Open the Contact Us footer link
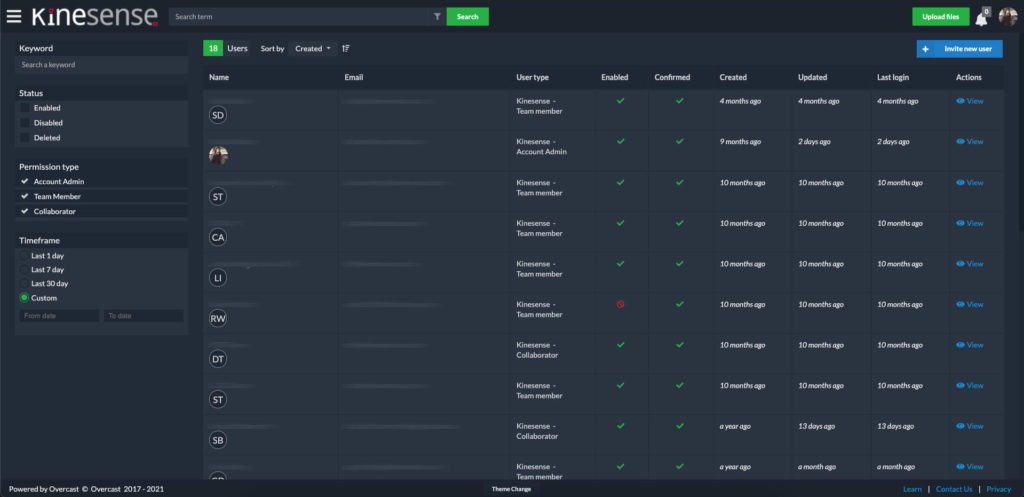This screenshot has width=1024, height=497. coord(954,489)
